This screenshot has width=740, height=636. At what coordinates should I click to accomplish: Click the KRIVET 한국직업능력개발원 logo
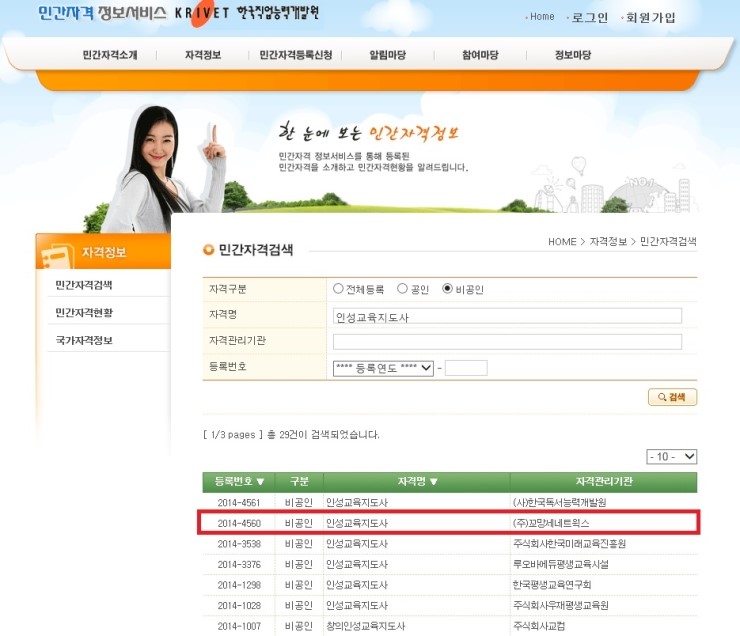coord(247,14)
